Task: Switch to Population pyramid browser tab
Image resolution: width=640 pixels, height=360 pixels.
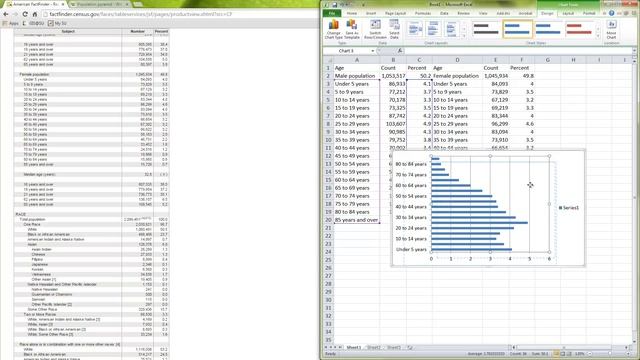Action: click(99, 4)
